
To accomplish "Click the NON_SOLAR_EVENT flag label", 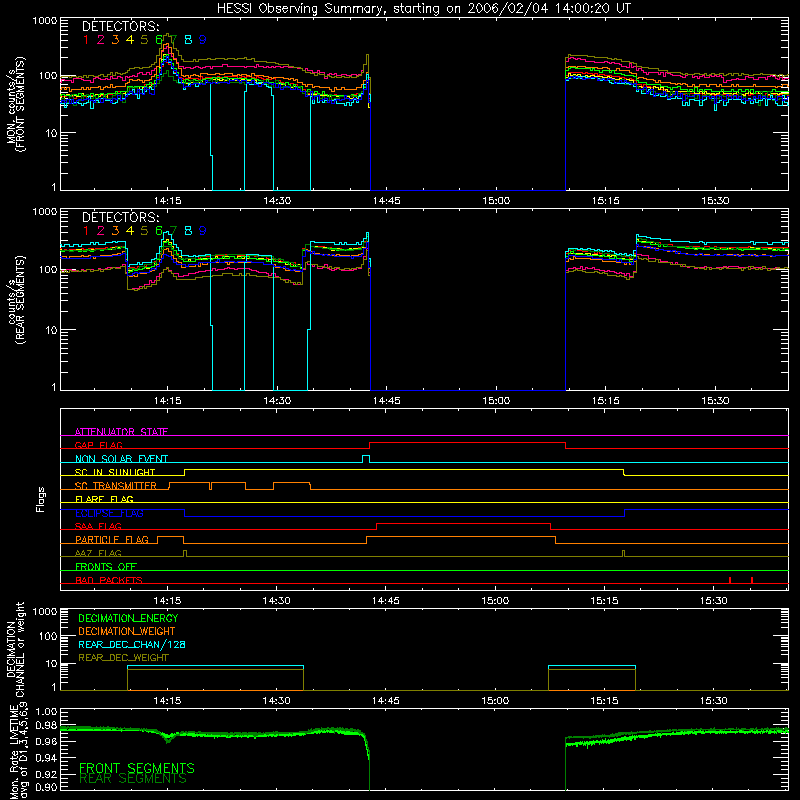I will pyautogui.click(x=121, y=459).
